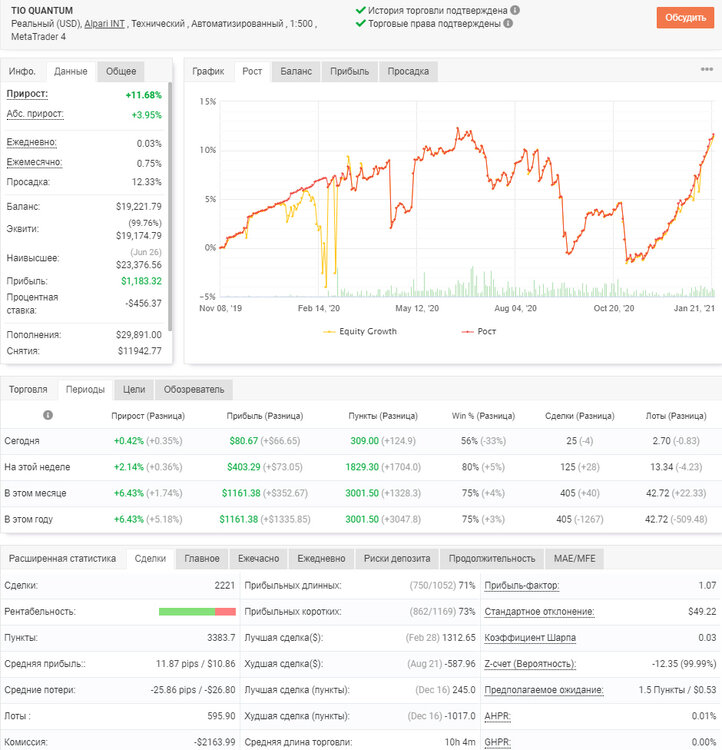Screen dimensions: 722x750
Task: Click the 12.33% drawdown value
Action: [x=146, y=182]
